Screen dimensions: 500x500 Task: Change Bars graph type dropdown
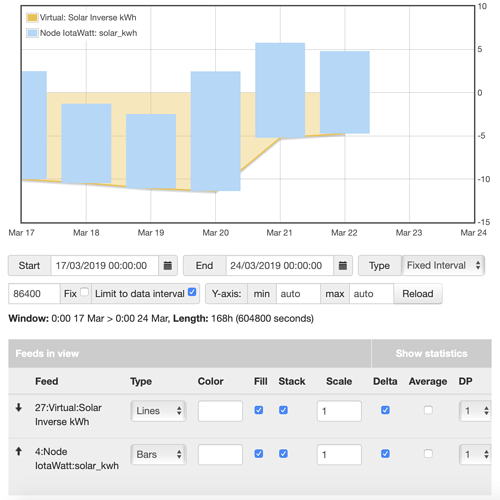(158, 454)
